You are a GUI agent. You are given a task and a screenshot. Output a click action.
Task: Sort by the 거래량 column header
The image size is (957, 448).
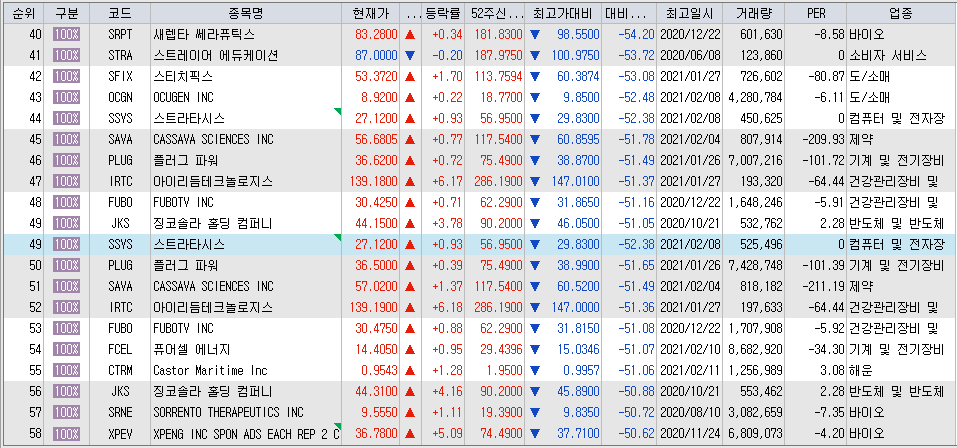pyautogui.click(x=754, y=13)
